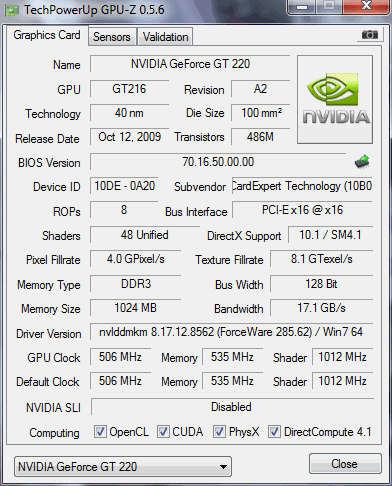The image size is (392, 486).
Task: Click the BIOS Version field
Action: (x=218, y=162)
